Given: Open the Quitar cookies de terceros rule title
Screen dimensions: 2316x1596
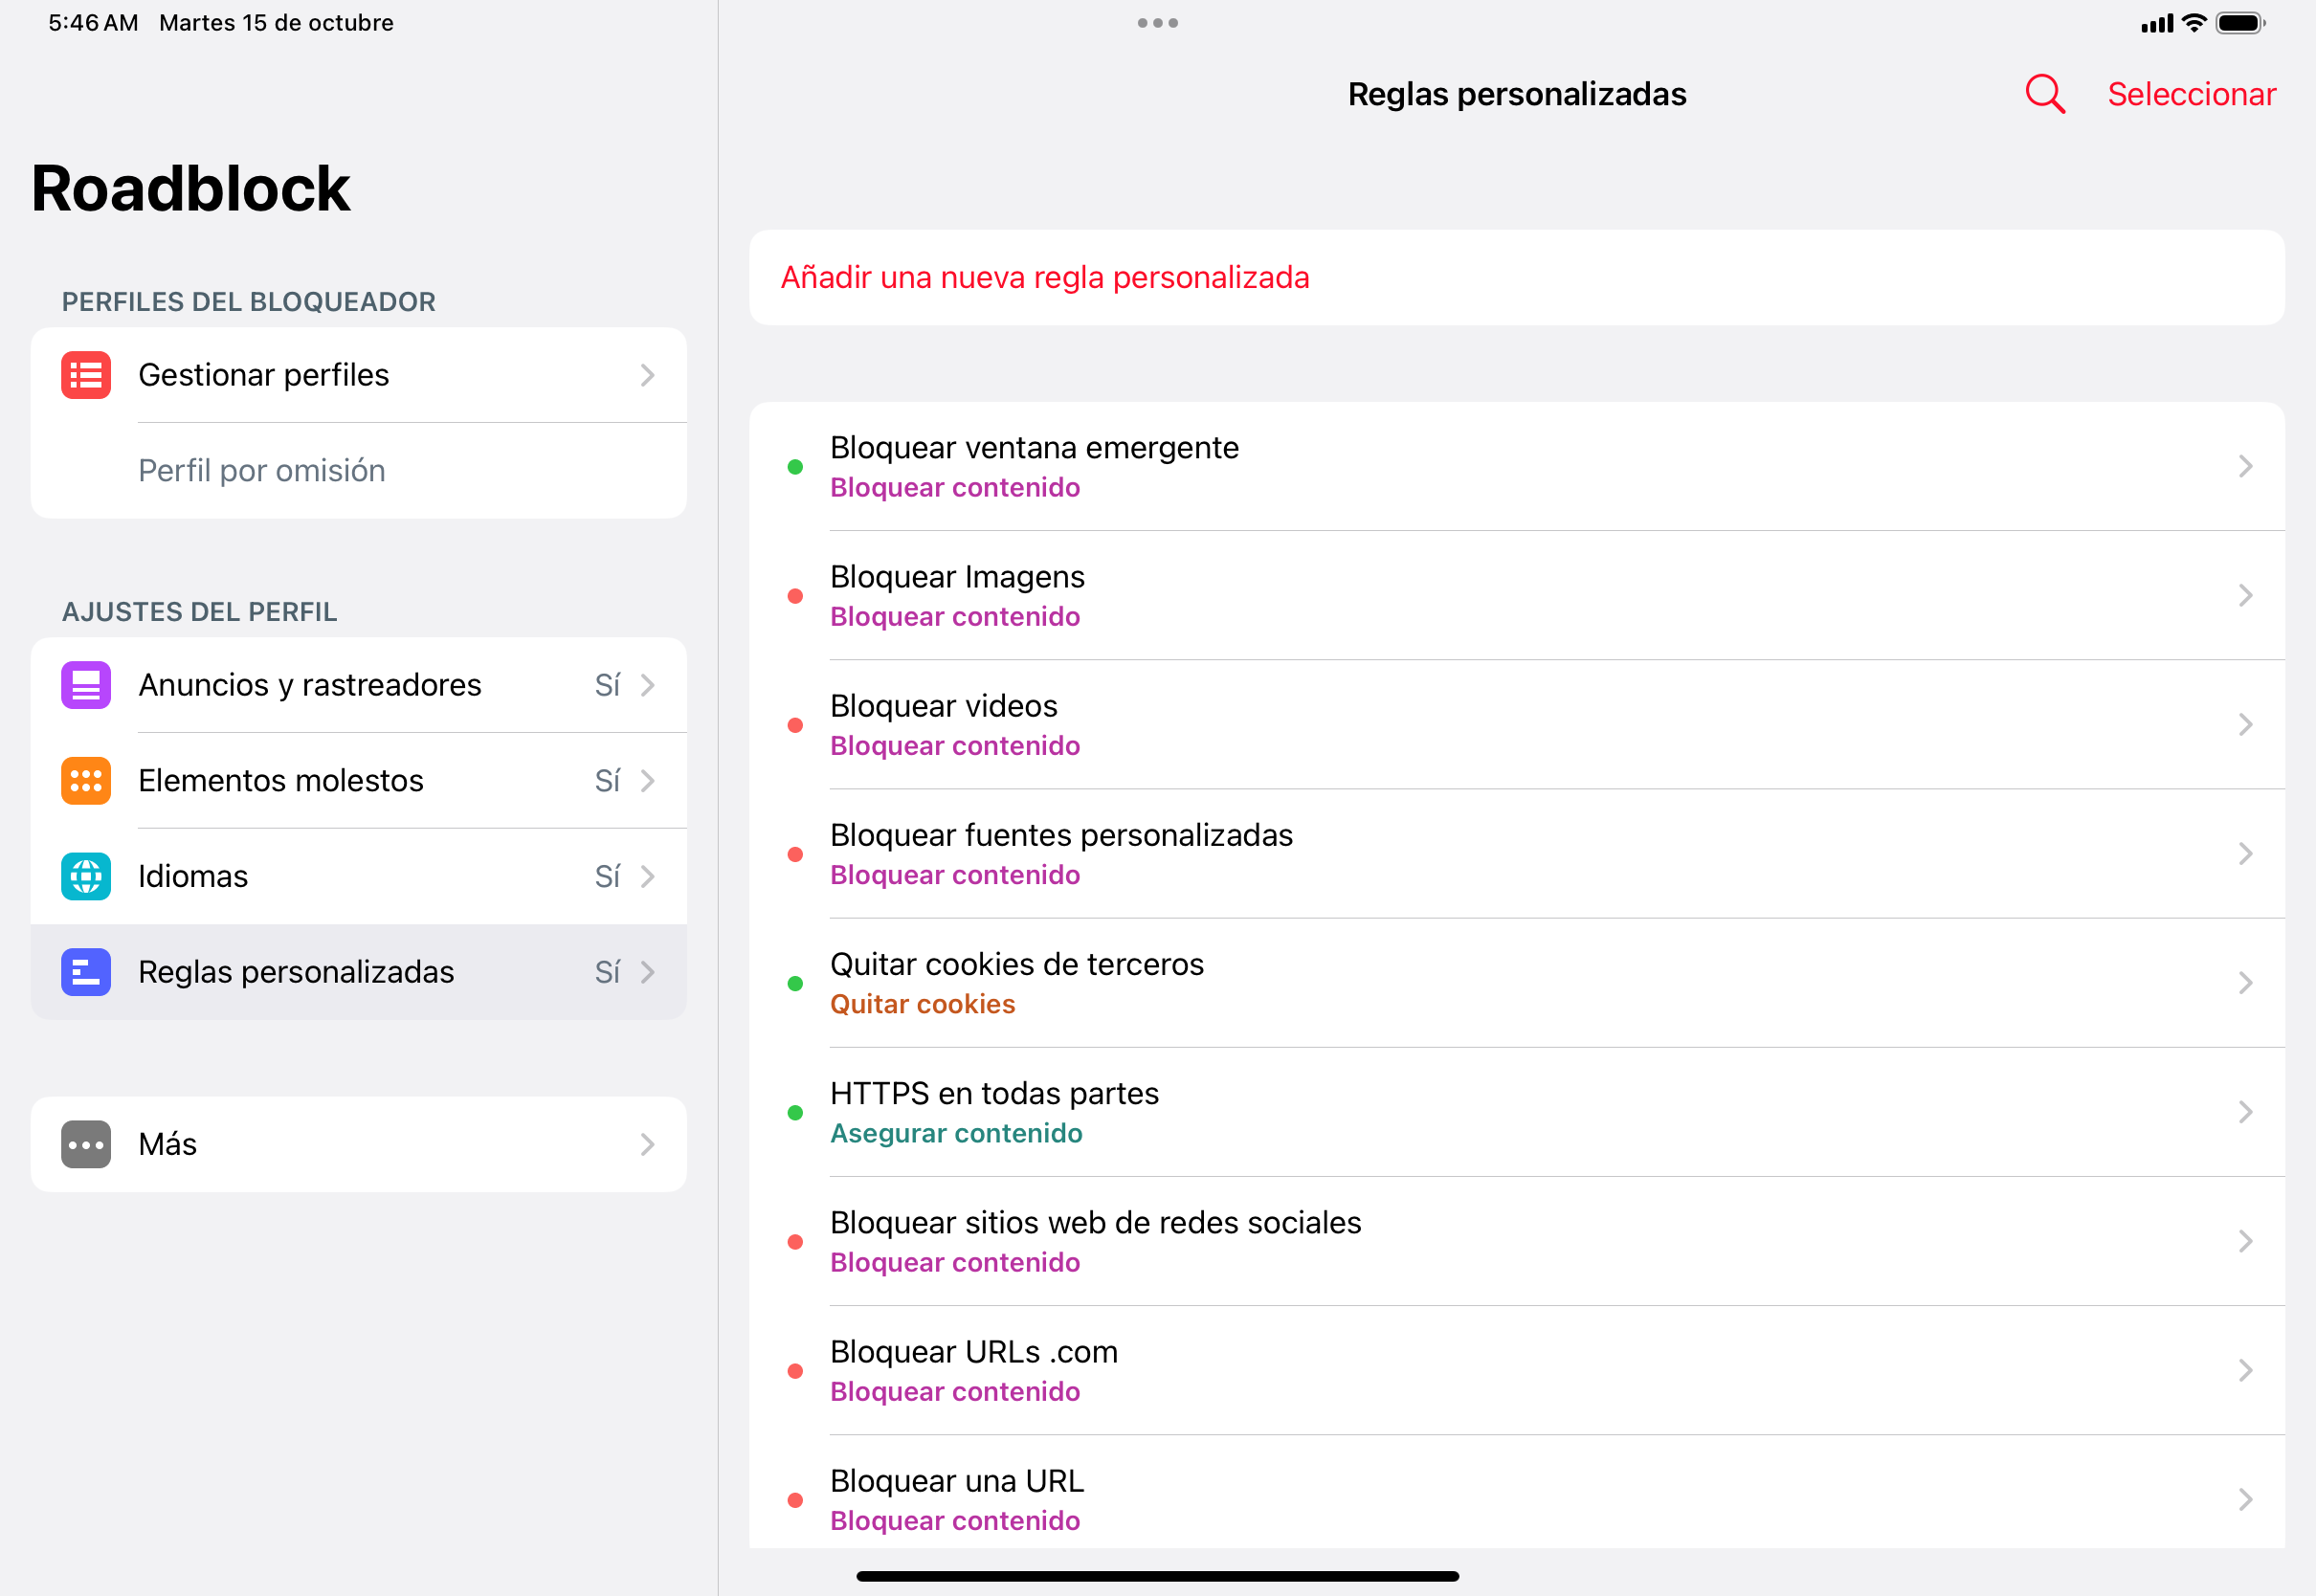Looking at the screenshot, I should 1016,964.
